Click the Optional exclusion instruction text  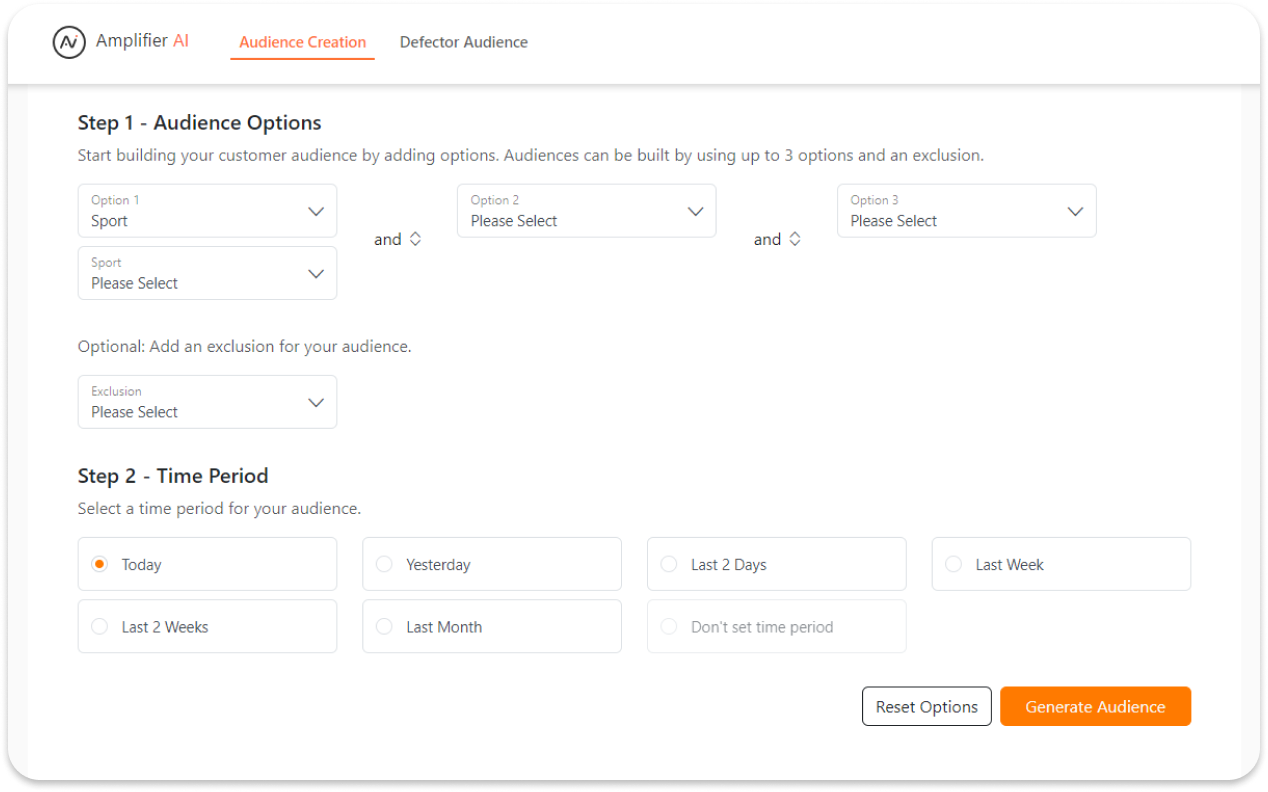(x=245, y=347)
